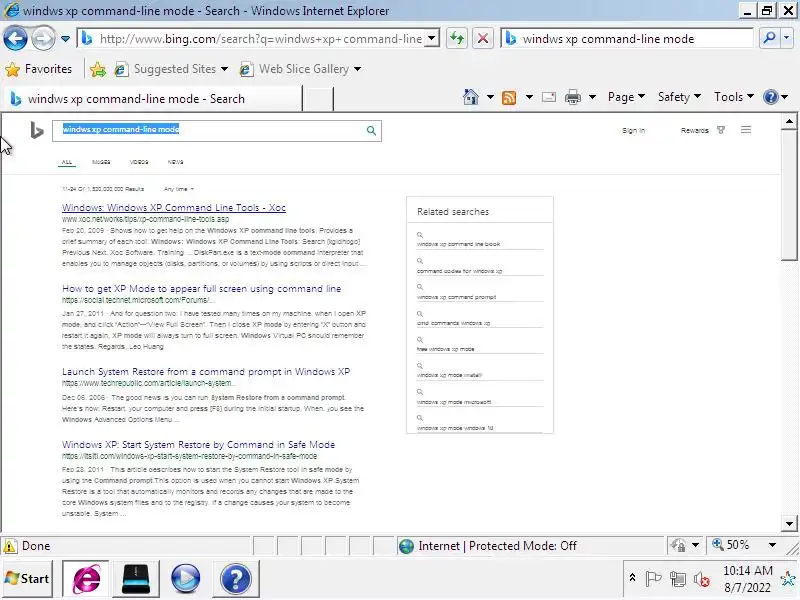The width and height of the screenshot is (800, 600).
Task: Click the scroll up arrow on scrollbar
Action: 789,121
